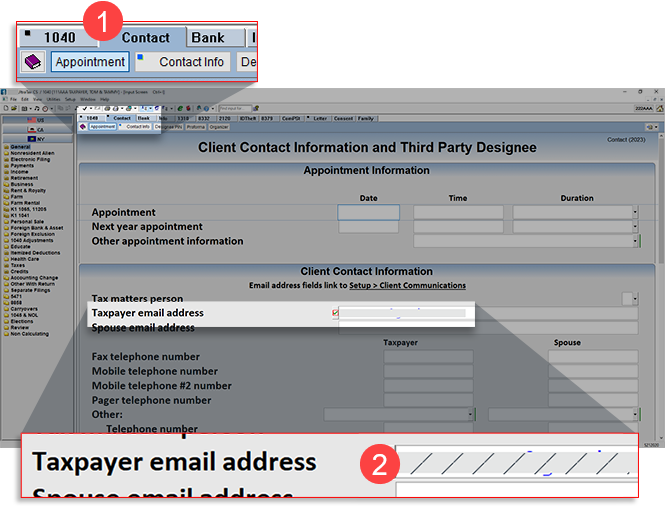Open the Designee PIN sub-tab

click(168, 127)
